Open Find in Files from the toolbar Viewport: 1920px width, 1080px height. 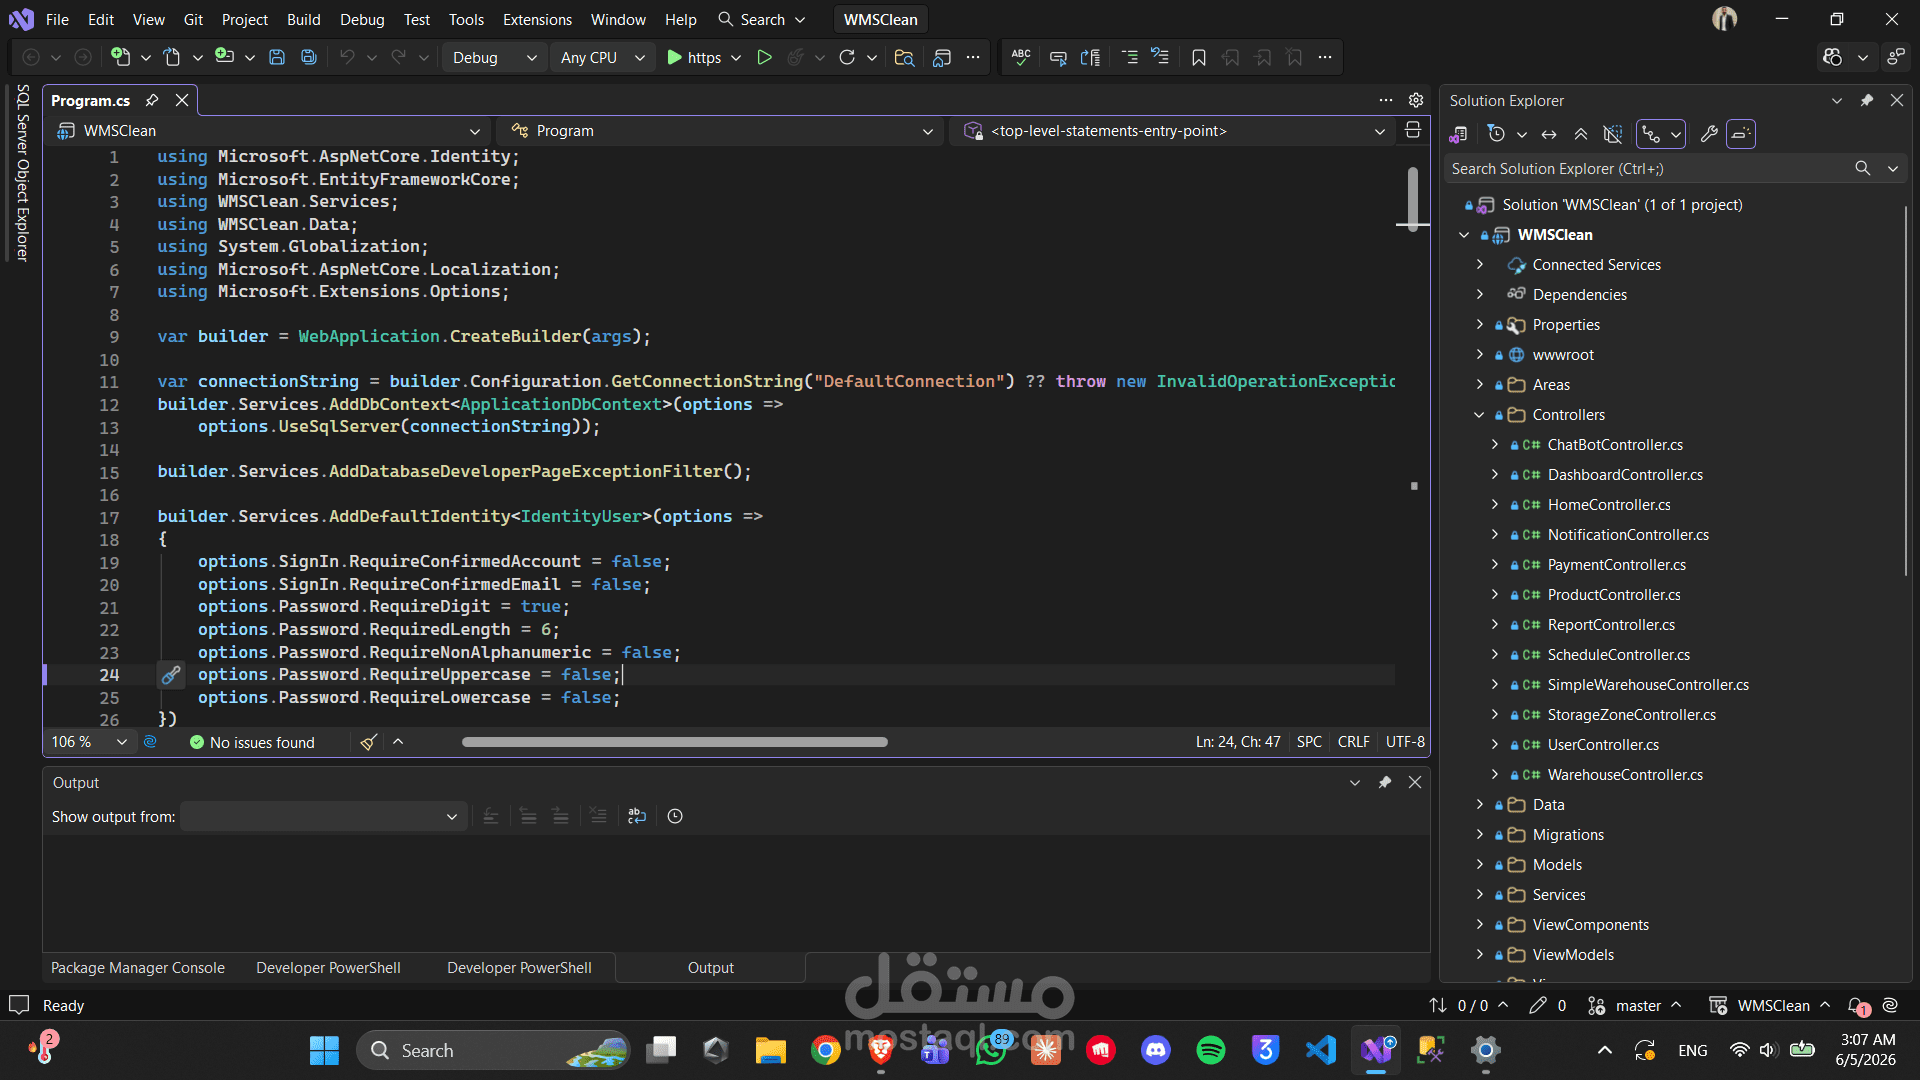coord(904,57)
